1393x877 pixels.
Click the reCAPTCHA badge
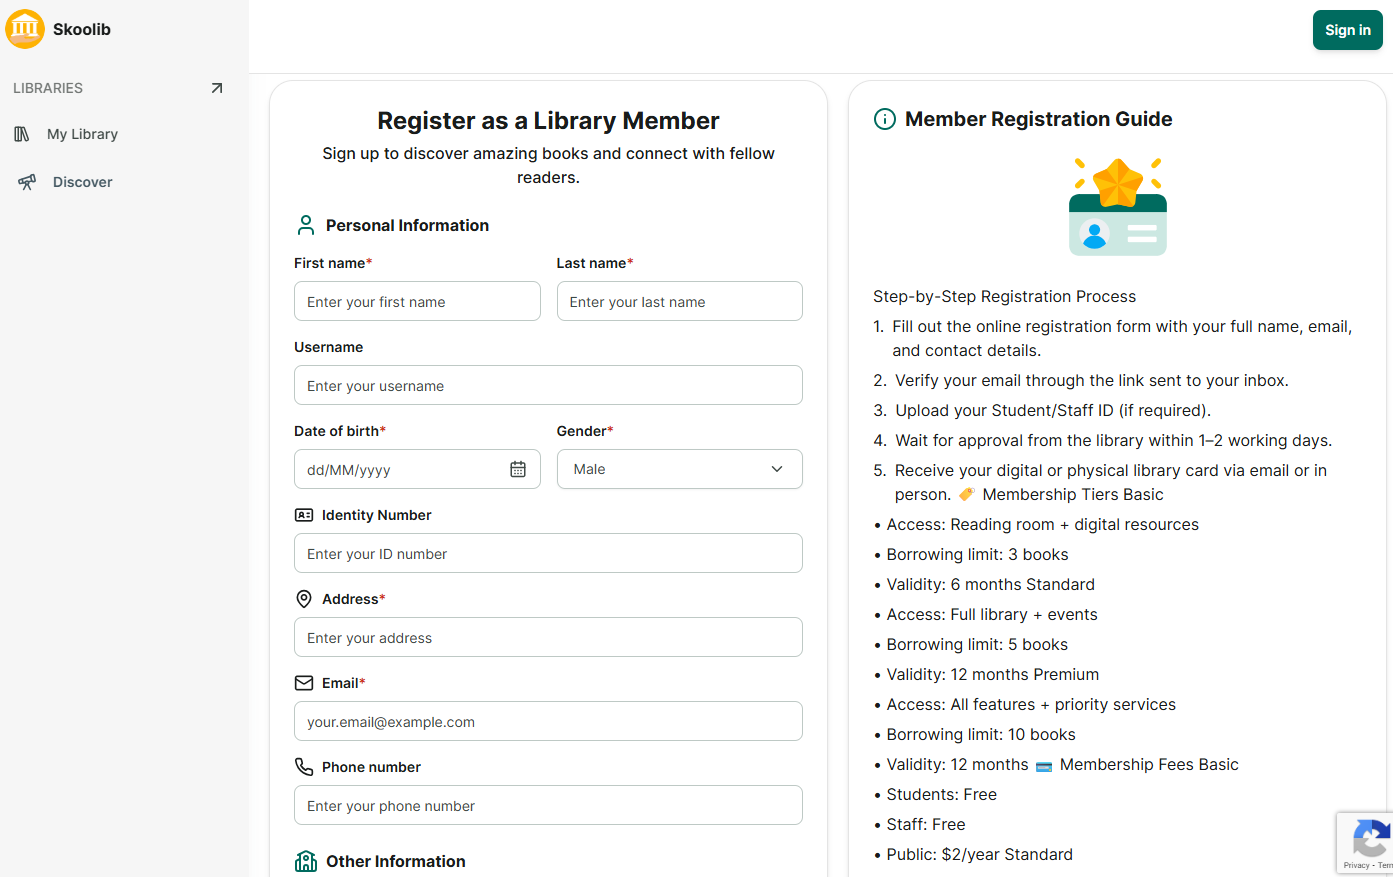coord(1365,843)
